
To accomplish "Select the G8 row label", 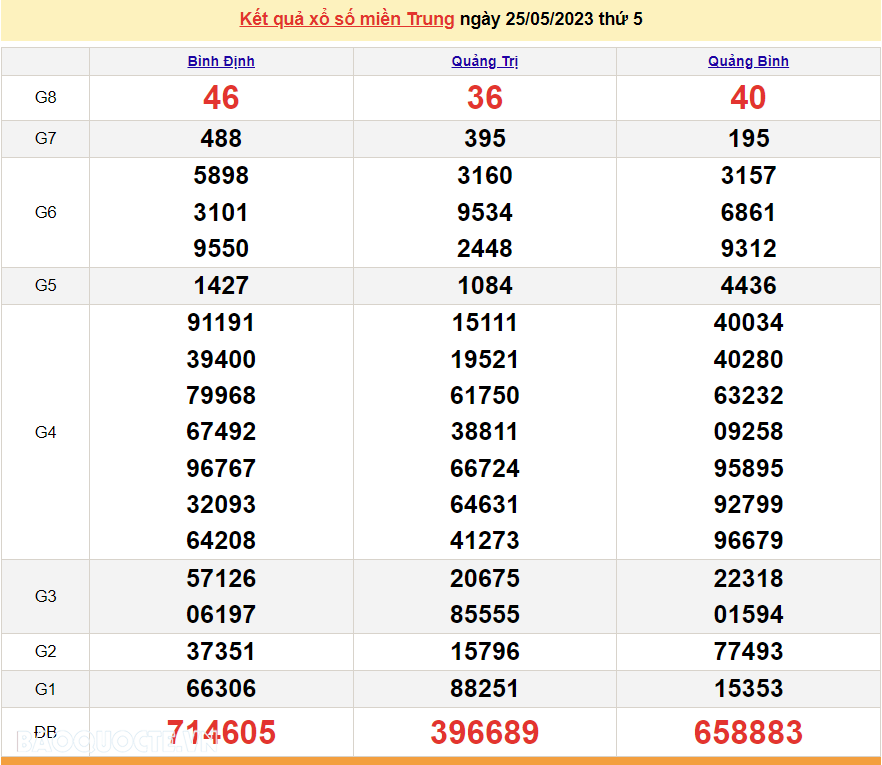I will click(45, 97).
